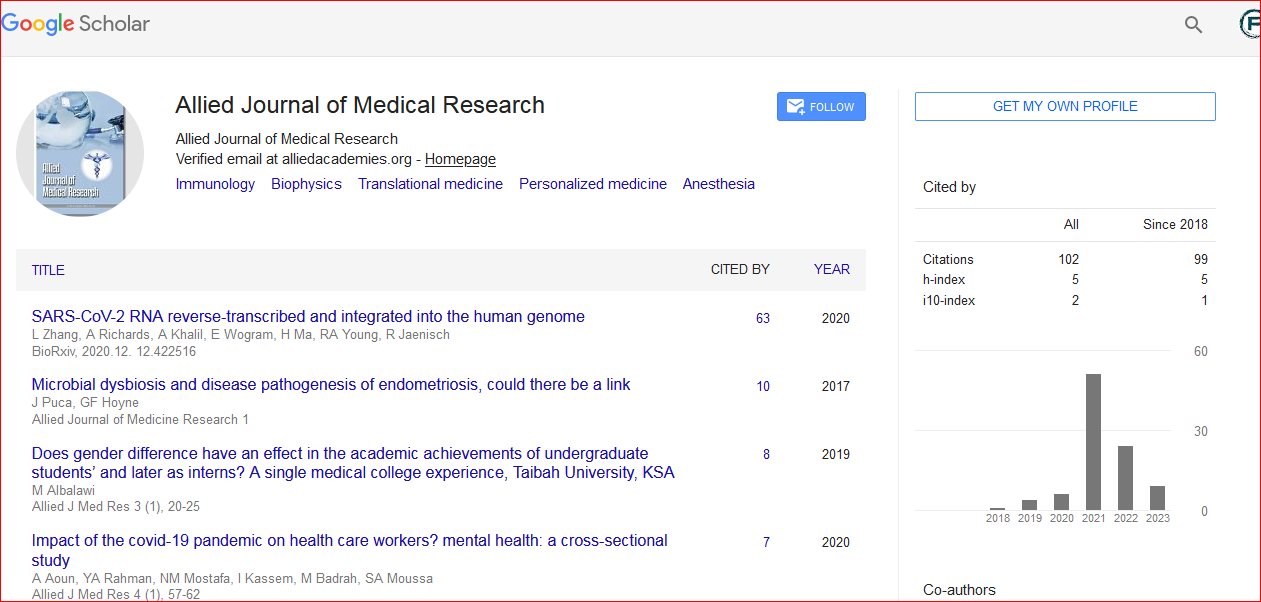This screenshot has height=602, width=1261.
Task: Open the Translational medicine tag
Action: pos(430,184)
